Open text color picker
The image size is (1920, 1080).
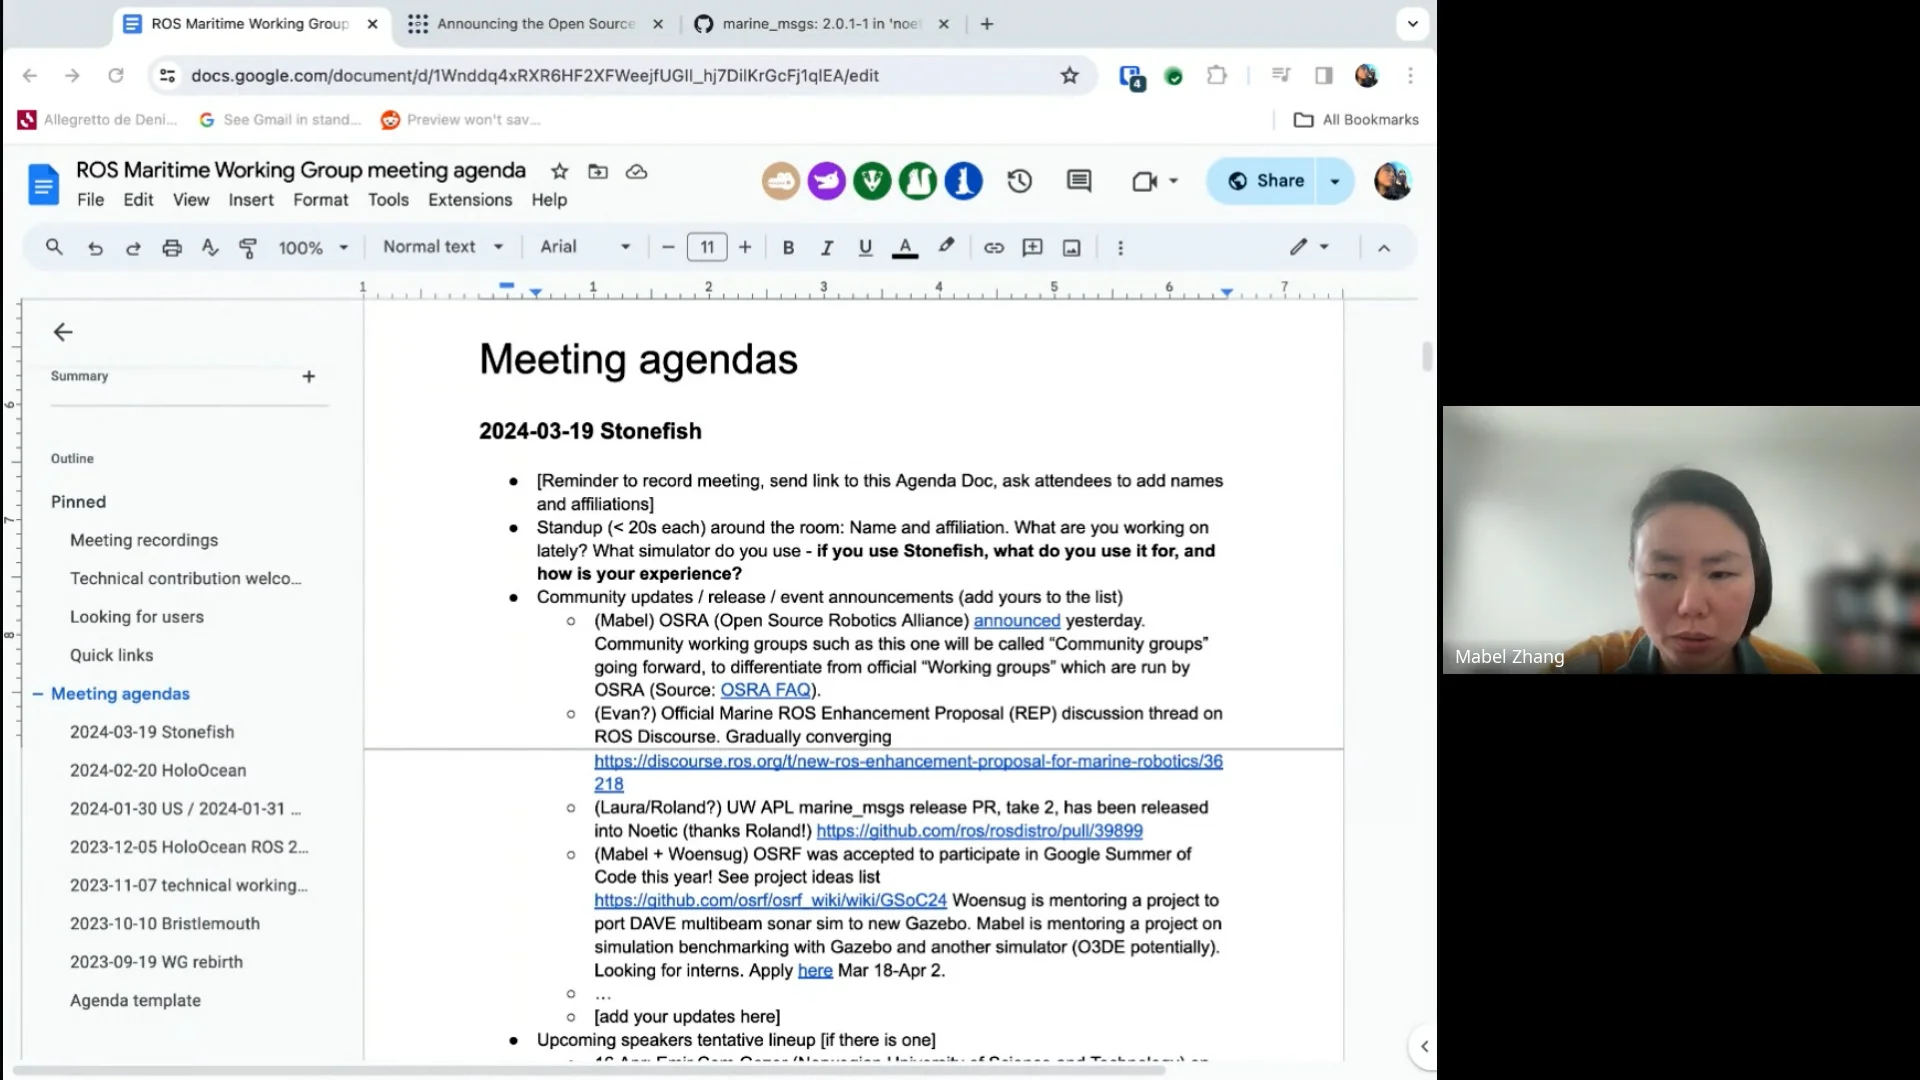click(x=905, y=248)
